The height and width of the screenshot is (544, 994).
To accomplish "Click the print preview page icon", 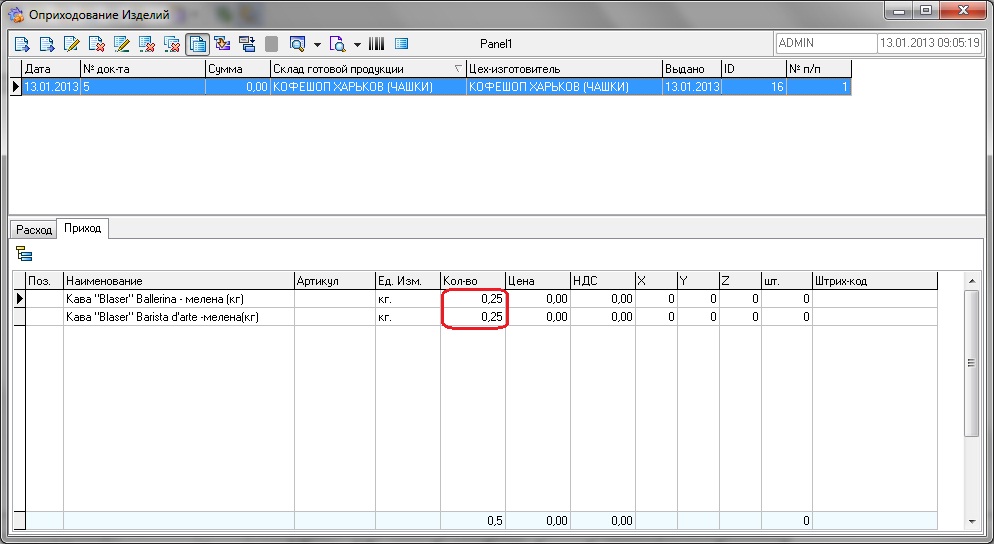I will pos(337,44).
